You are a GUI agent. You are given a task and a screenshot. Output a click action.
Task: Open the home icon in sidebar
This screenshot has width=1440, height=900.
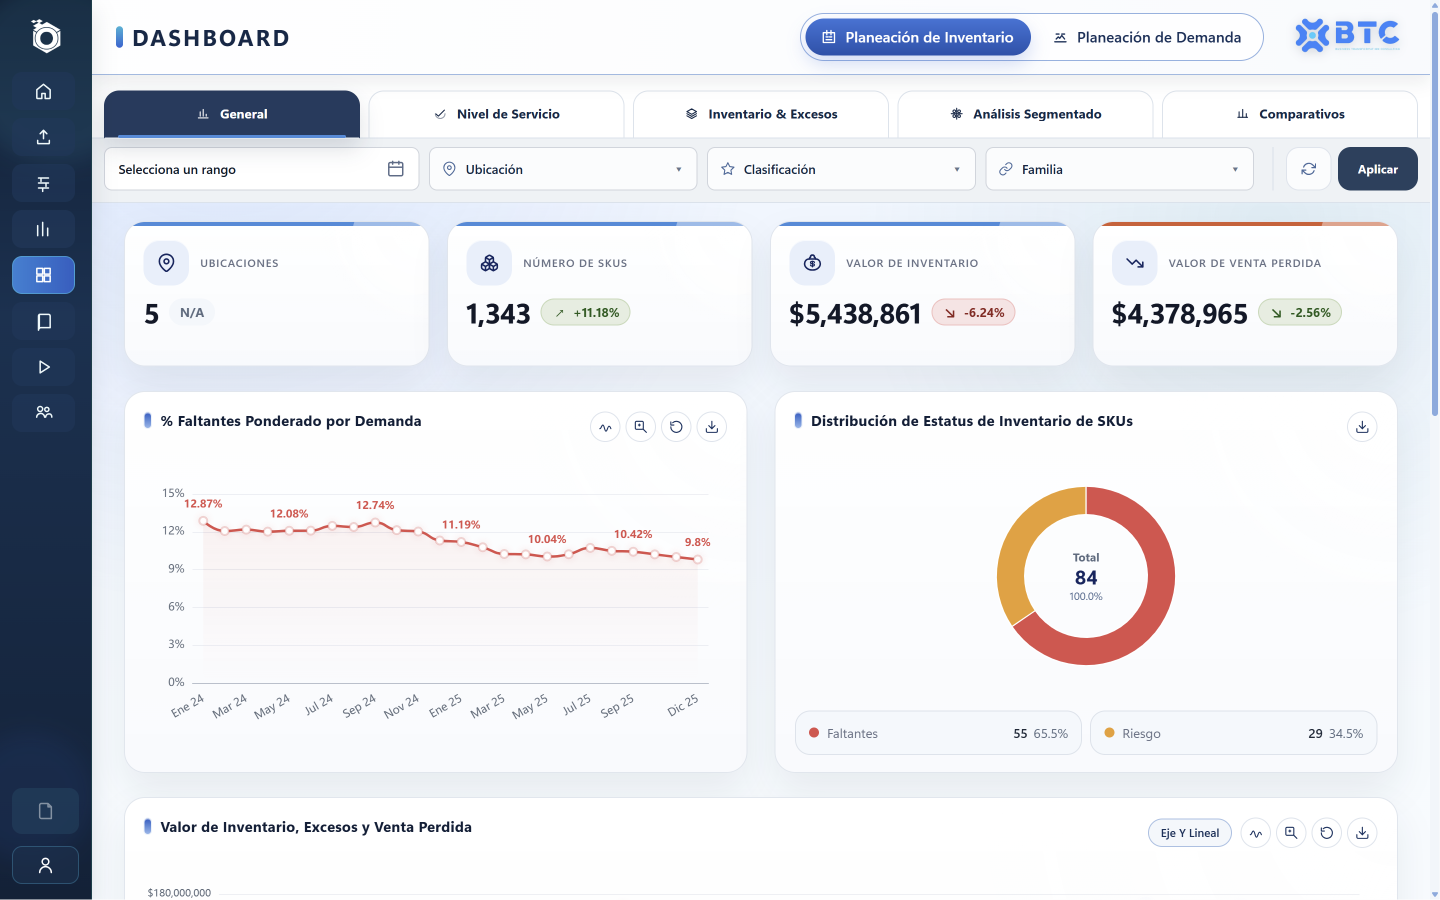43,92
